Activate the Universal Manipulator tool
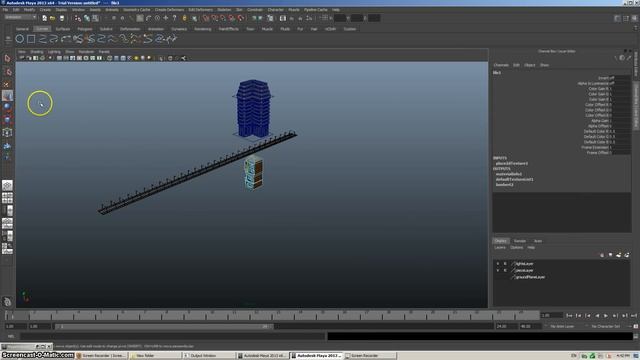The image size is (640, 360). click(x=7, y=132)
